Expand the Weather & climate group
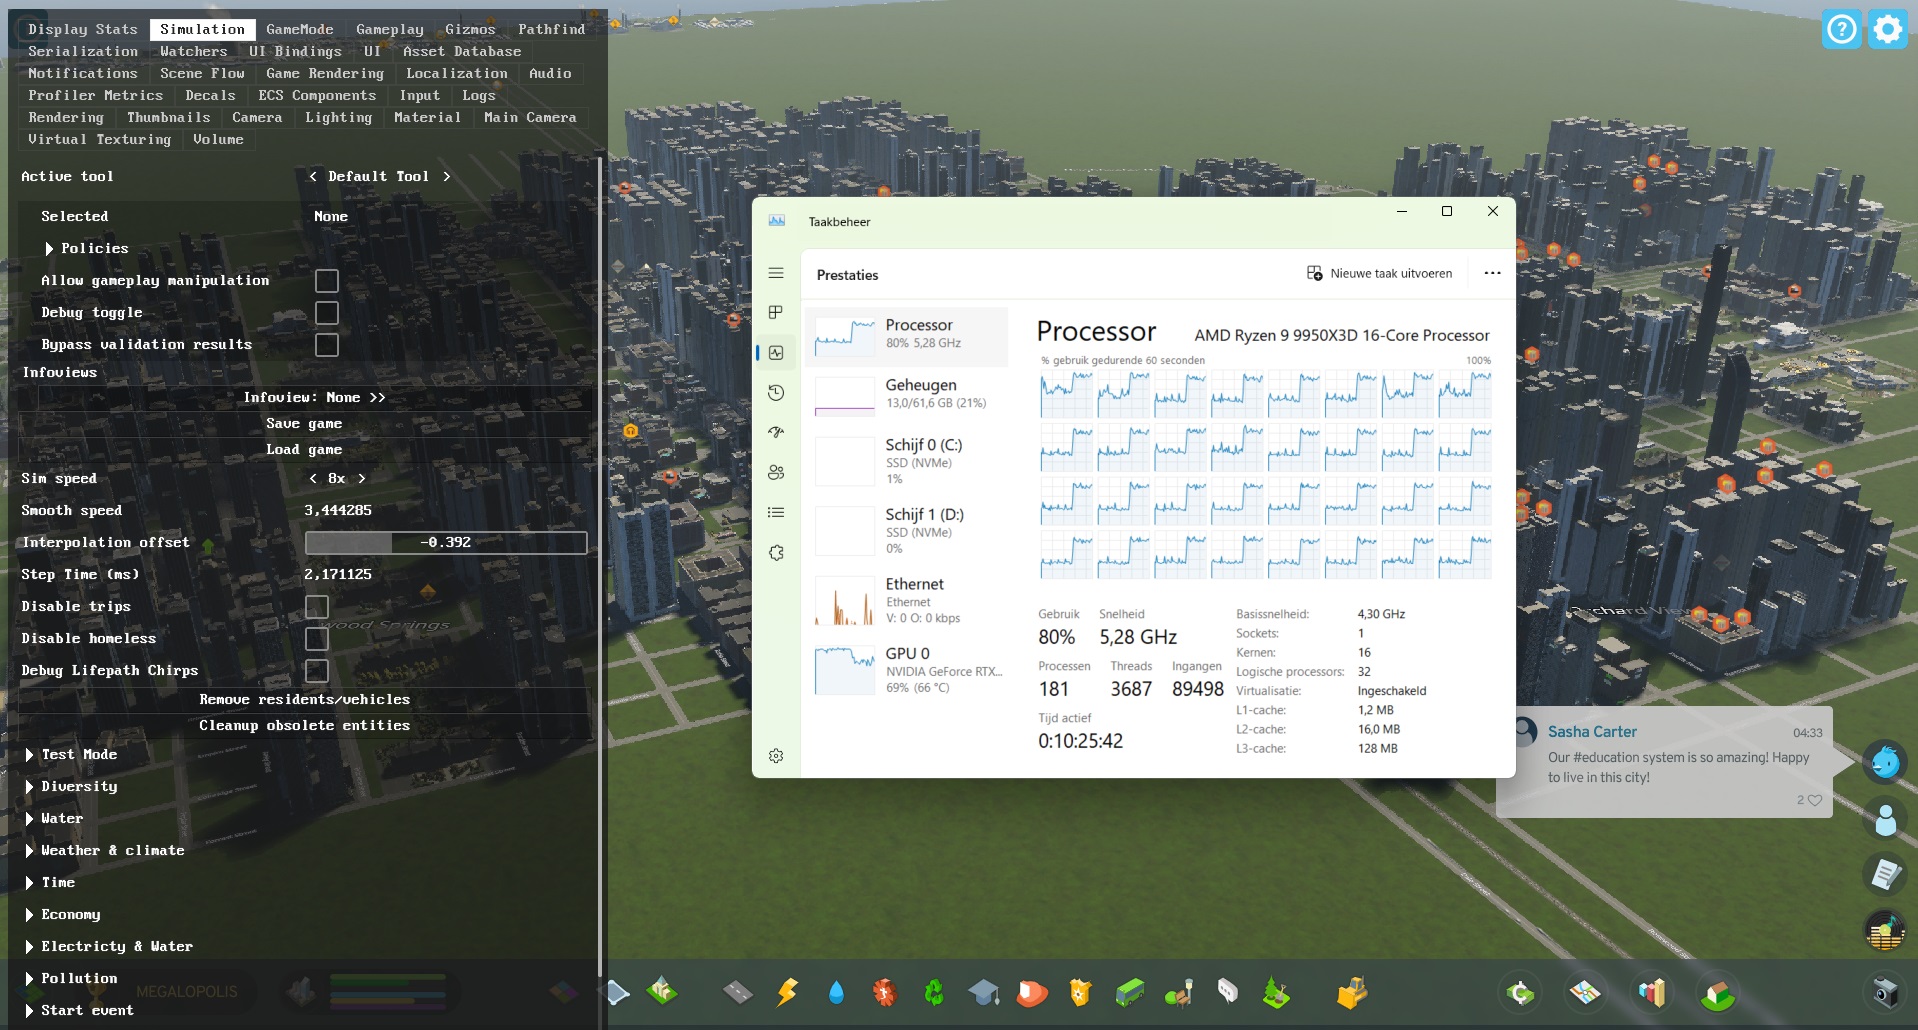The height and width of the screenshot is (1030, 1918). [112, 850]
